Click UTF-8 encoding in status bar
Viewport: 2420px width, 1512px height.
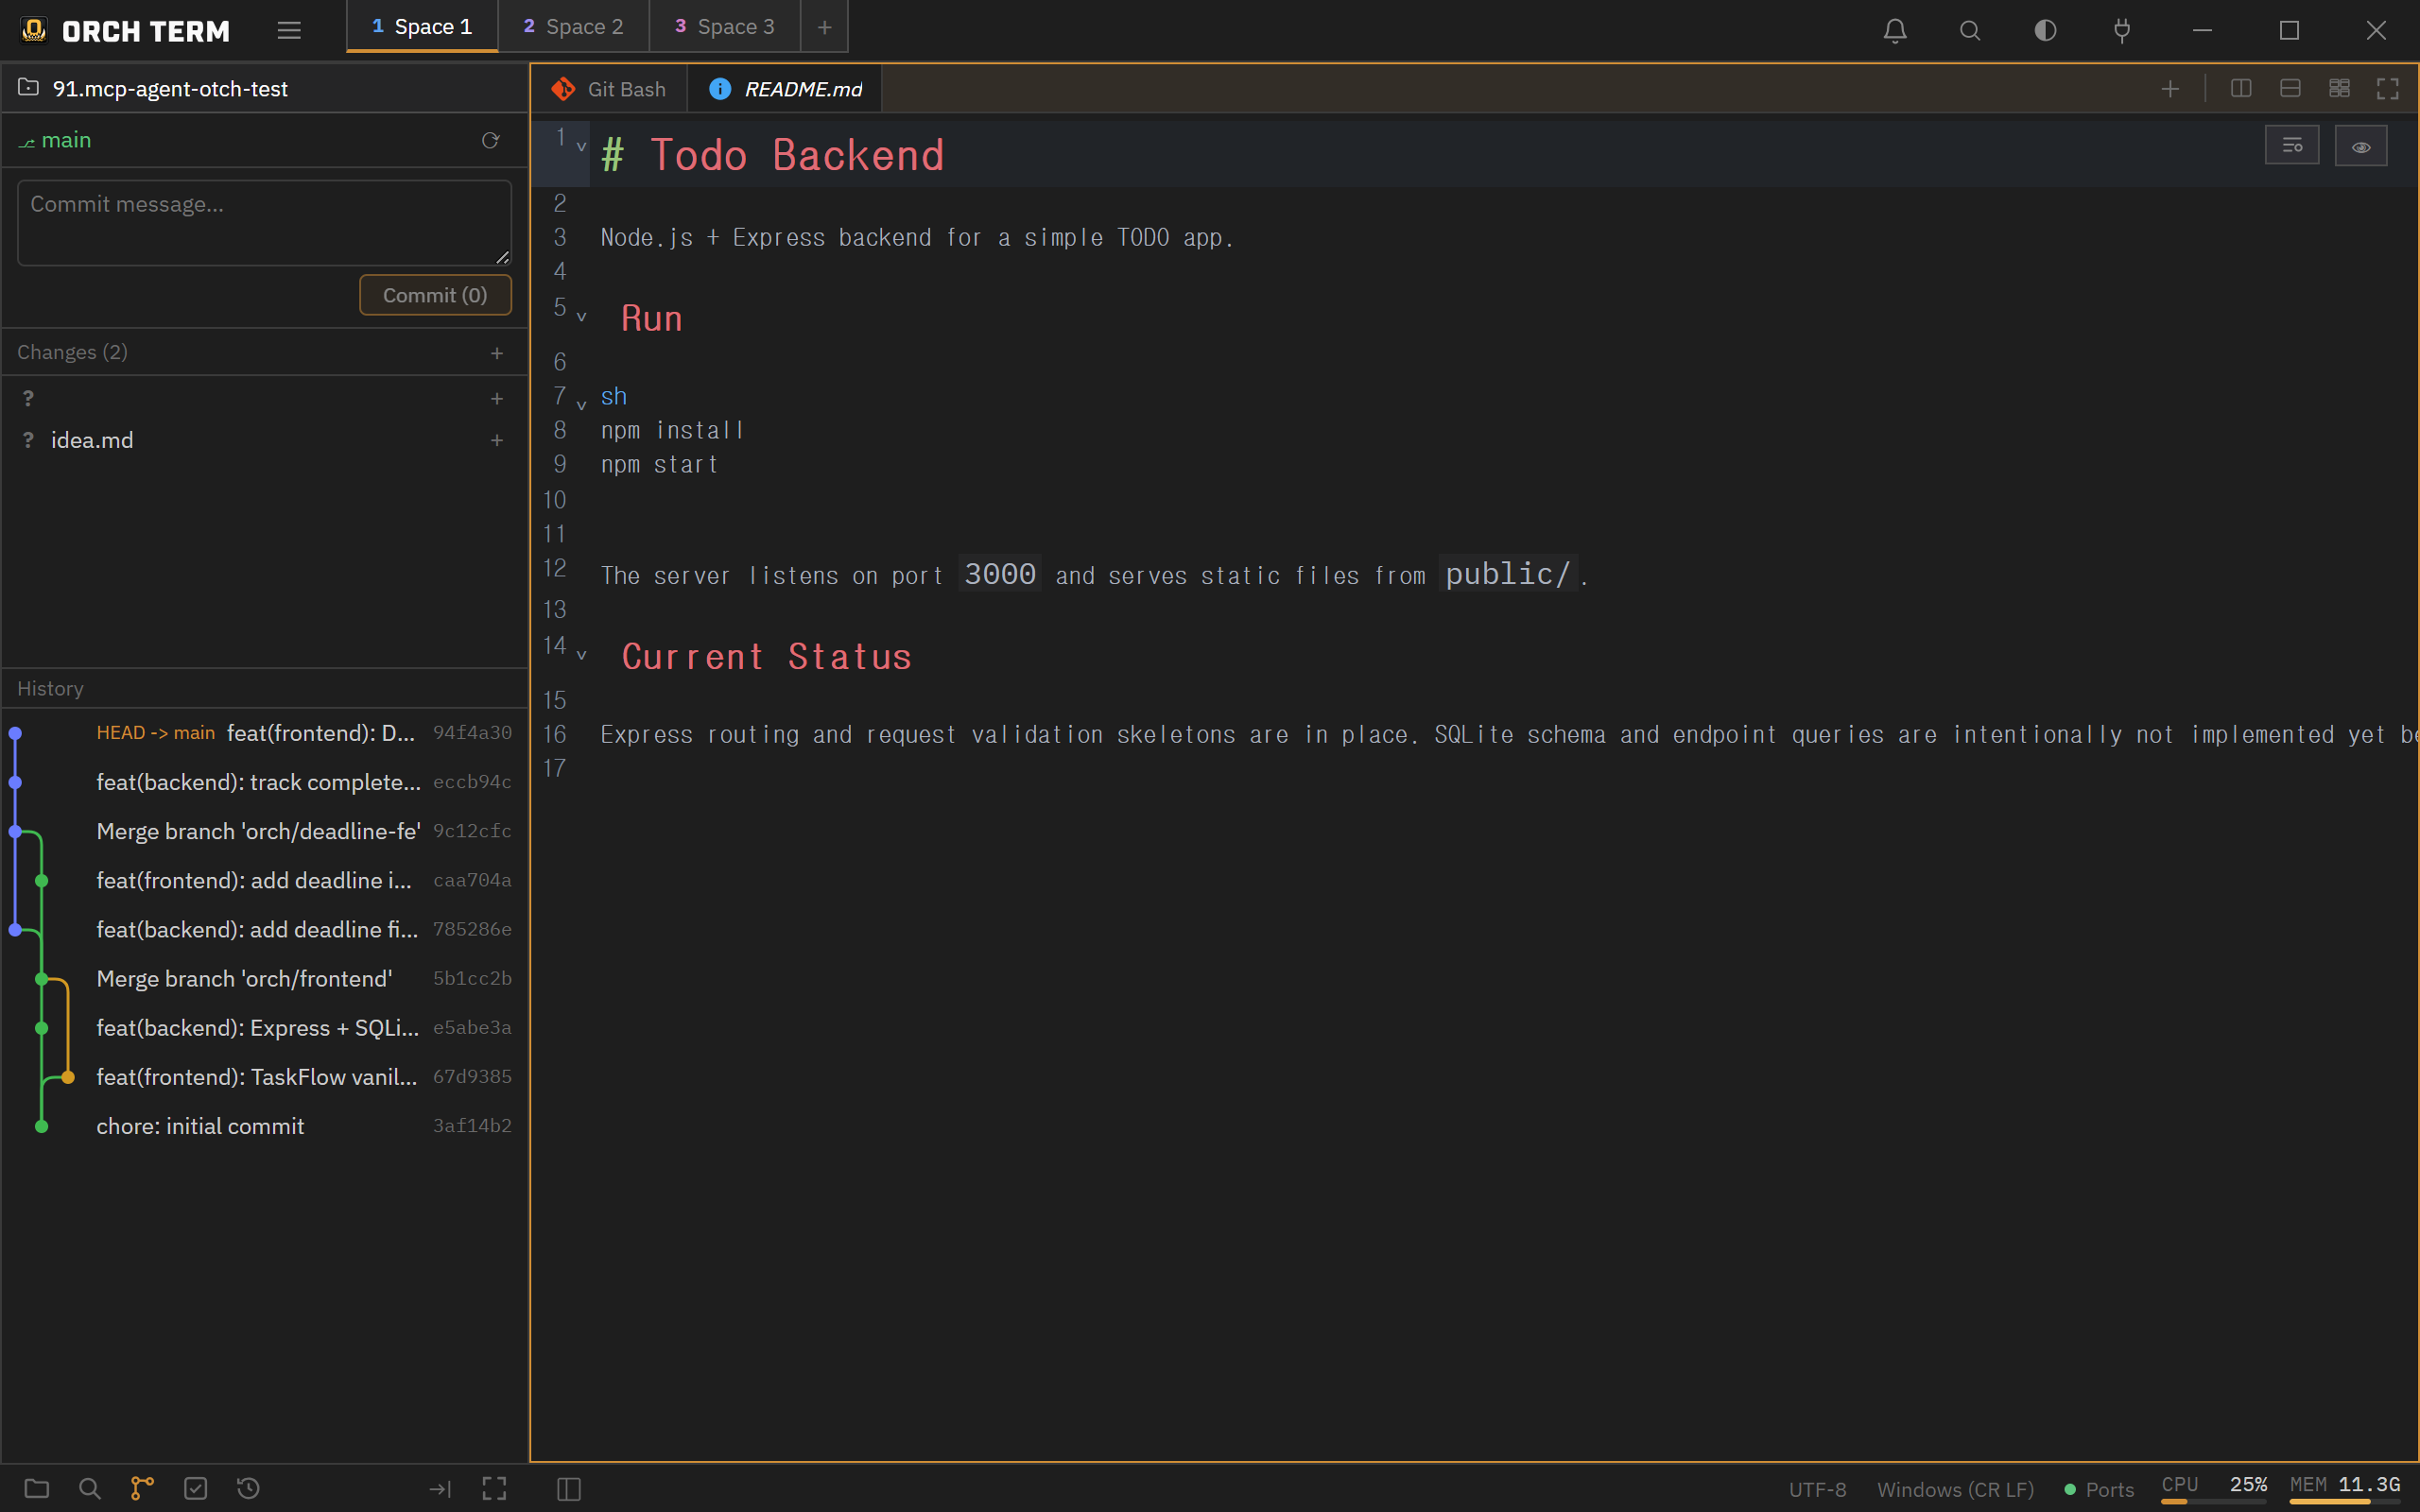point(1817,1489)
